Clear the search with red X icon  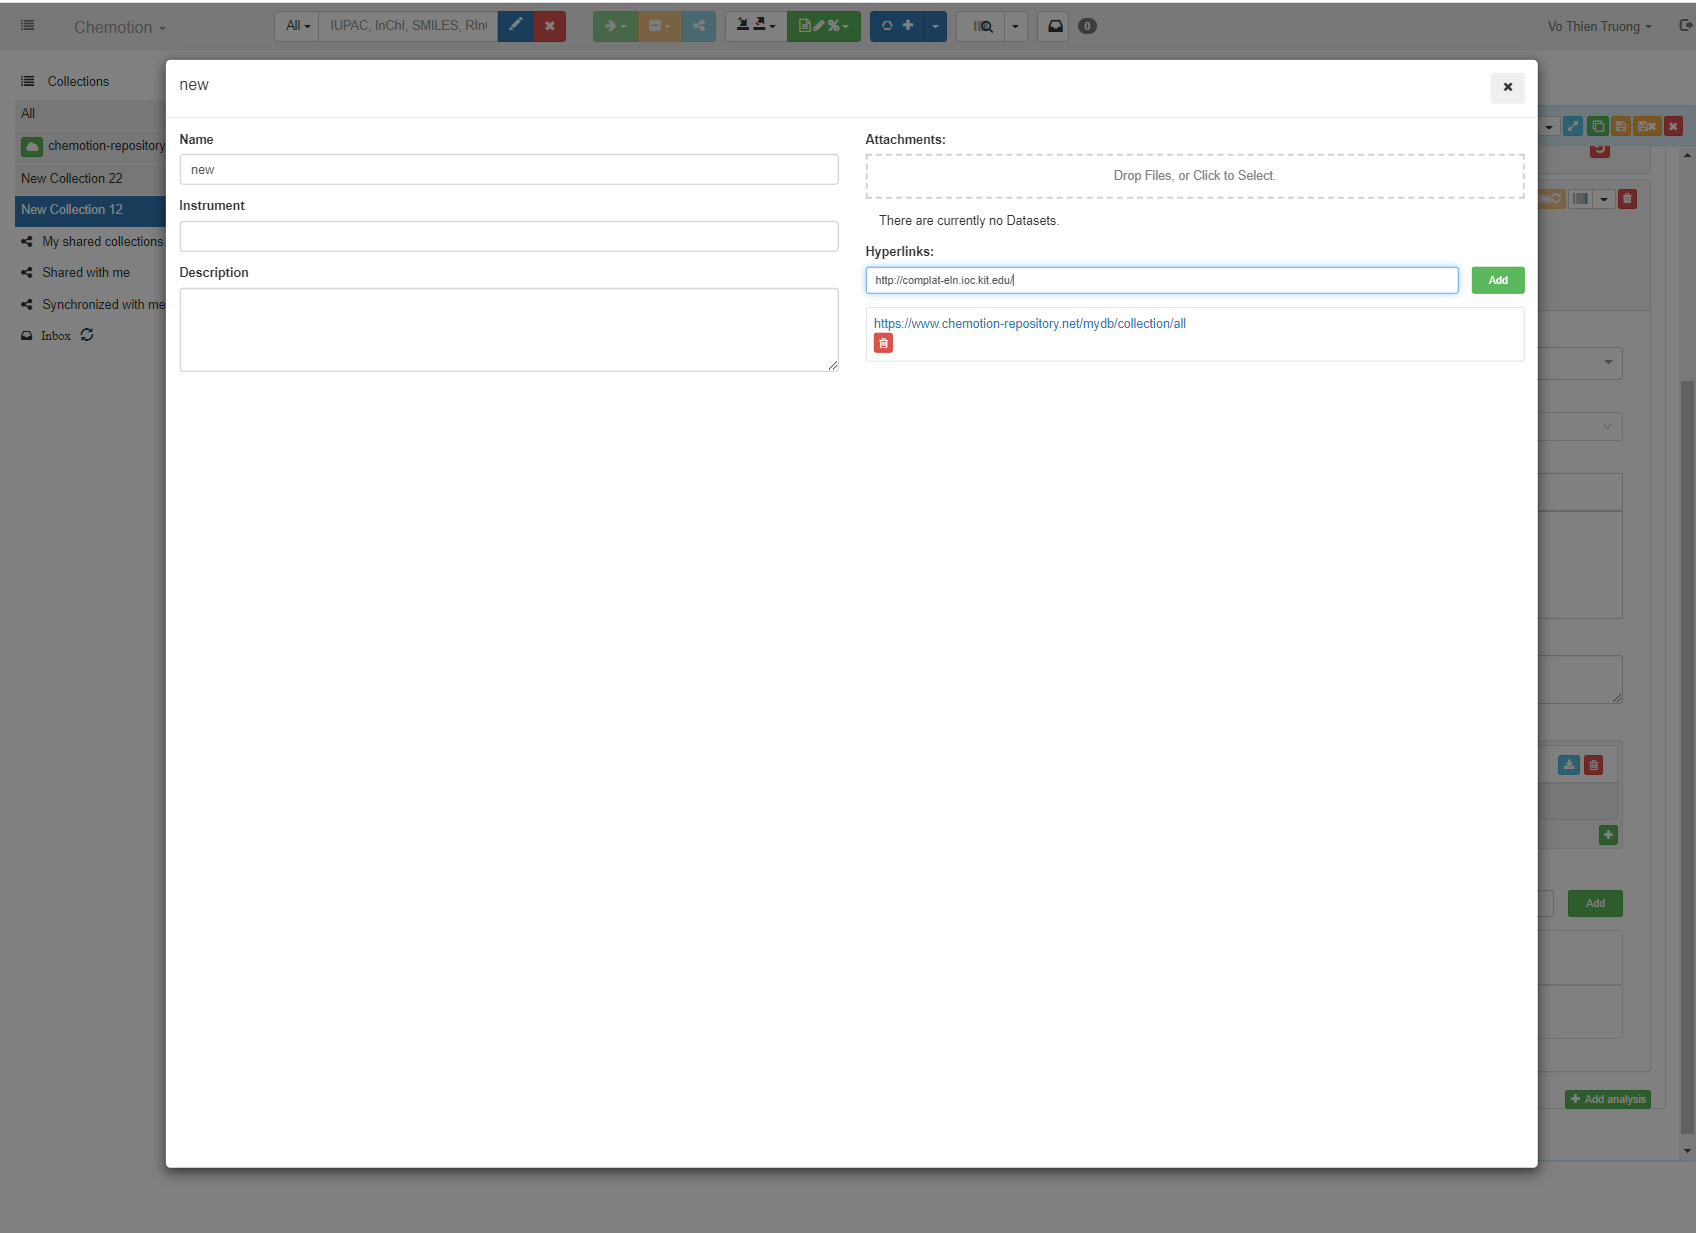pyautogui.click(x=550, y=26)
